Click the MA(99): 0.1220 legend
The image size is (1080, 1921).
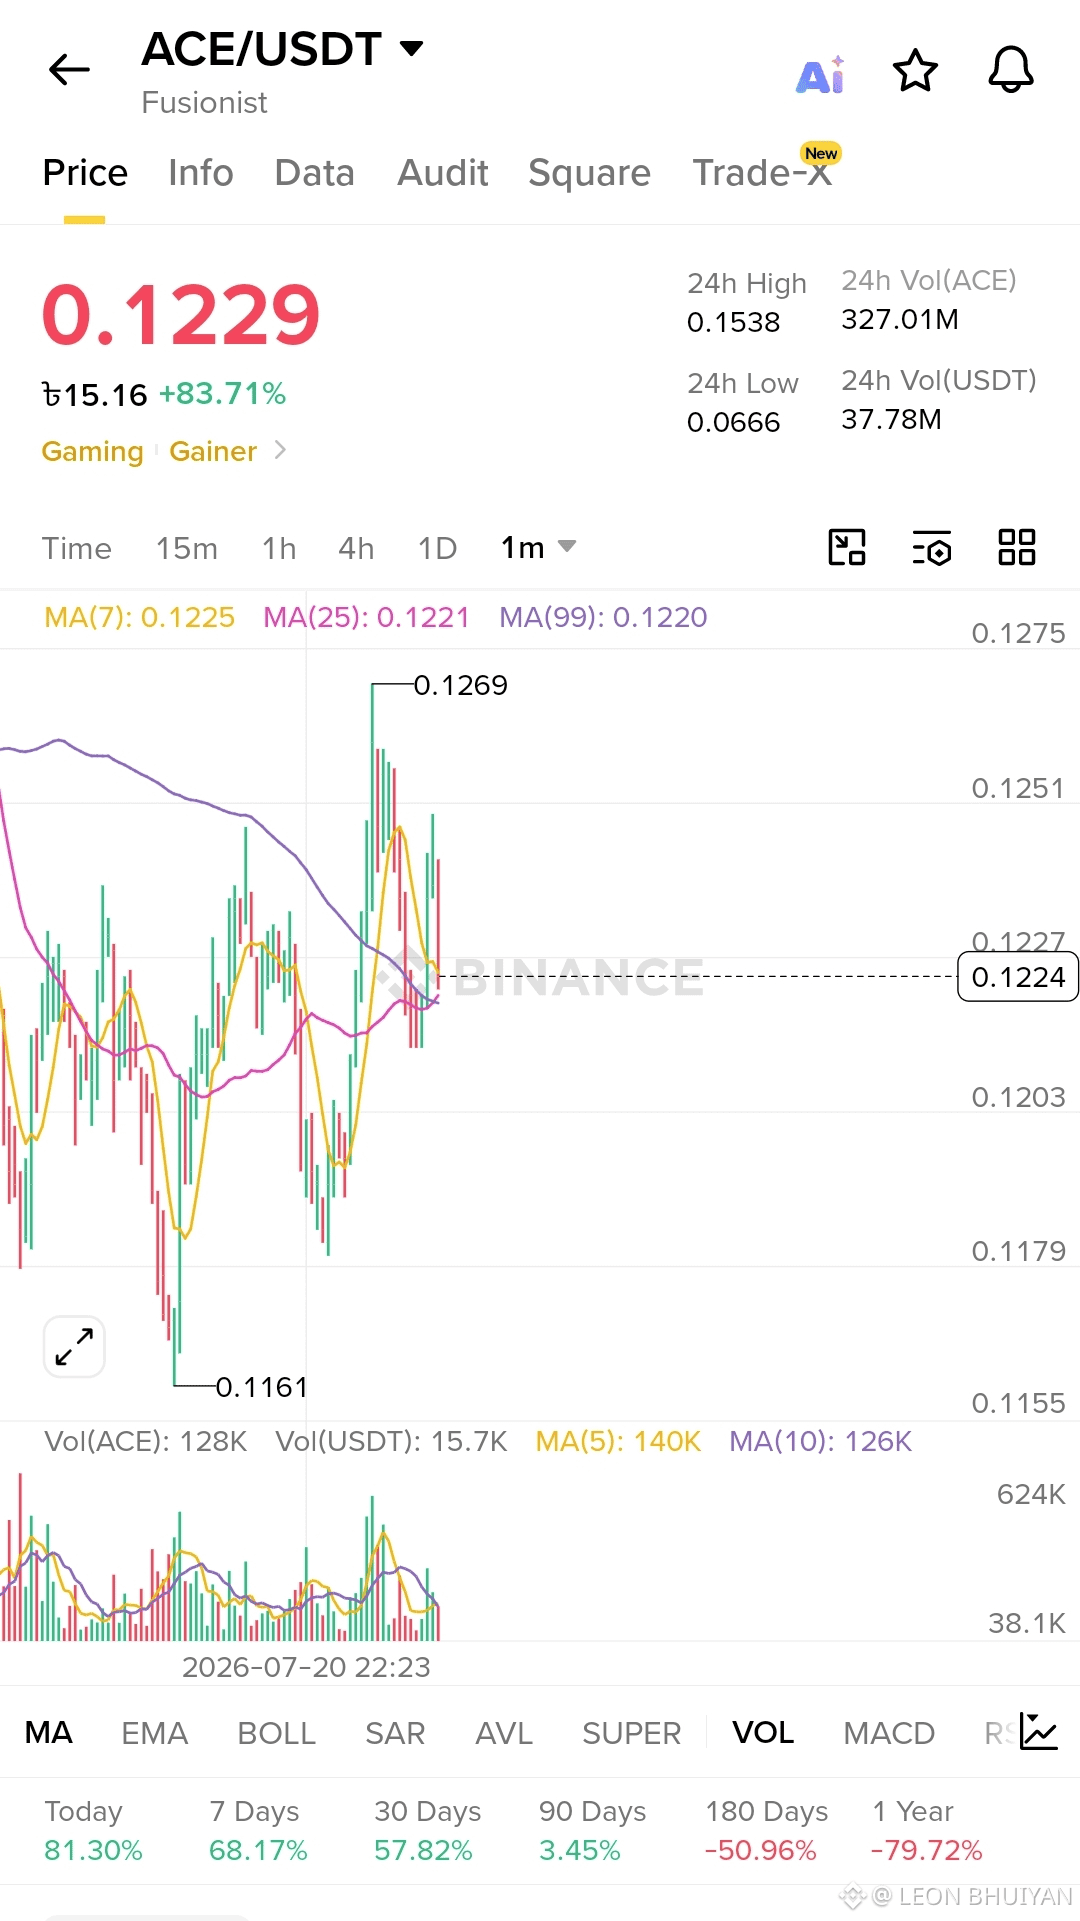[603, 617]
